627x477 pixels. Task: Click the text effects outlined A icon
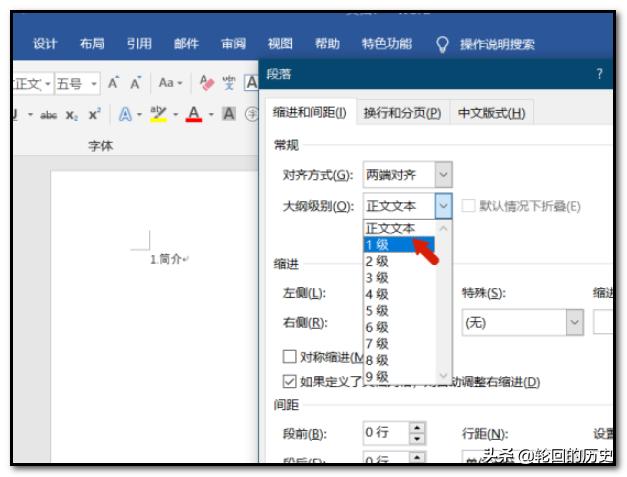[x=126, y=114]
